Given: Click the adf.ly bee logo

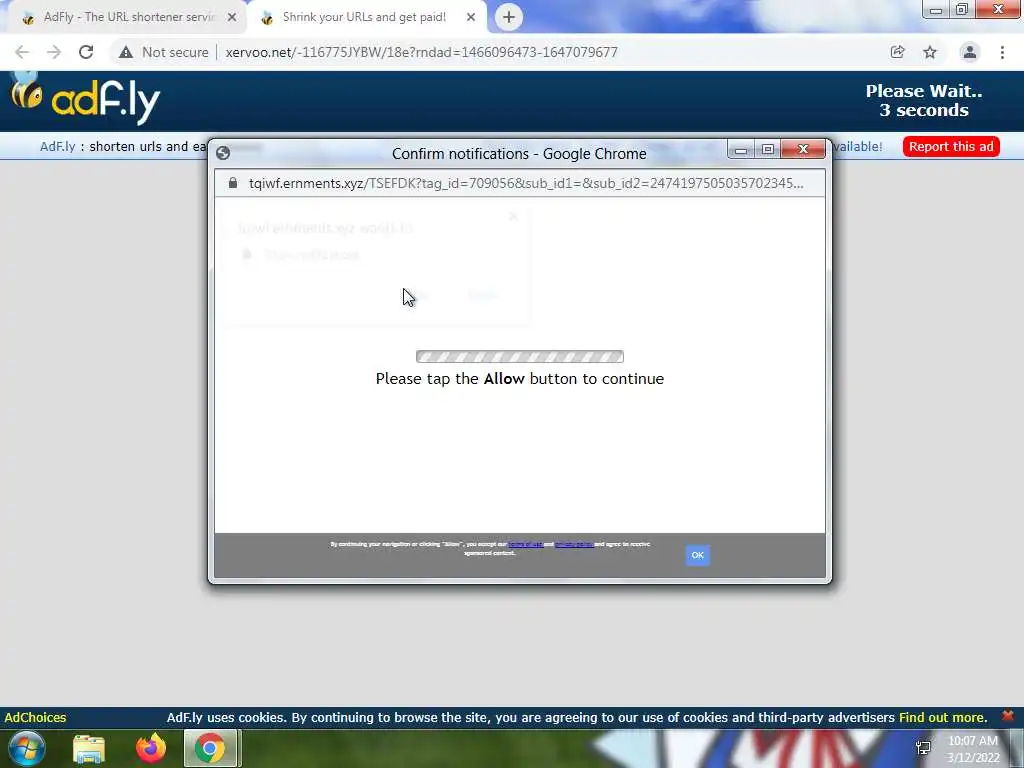Looking at the screenshot, I should click(85, 98).
